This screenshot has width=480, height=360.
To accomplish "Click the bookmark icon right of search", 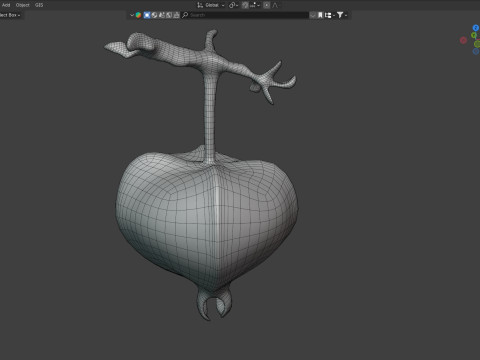I will [320, 15].
